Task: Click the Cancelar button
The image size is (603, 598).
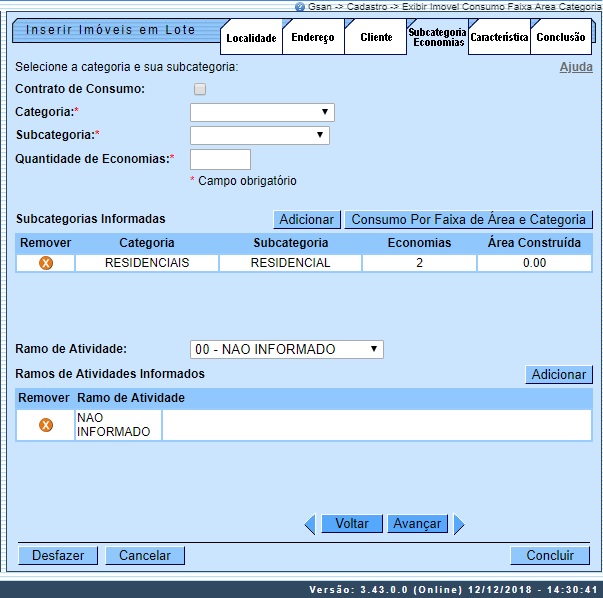Action: pyautogui.click(x=145, y=556)
